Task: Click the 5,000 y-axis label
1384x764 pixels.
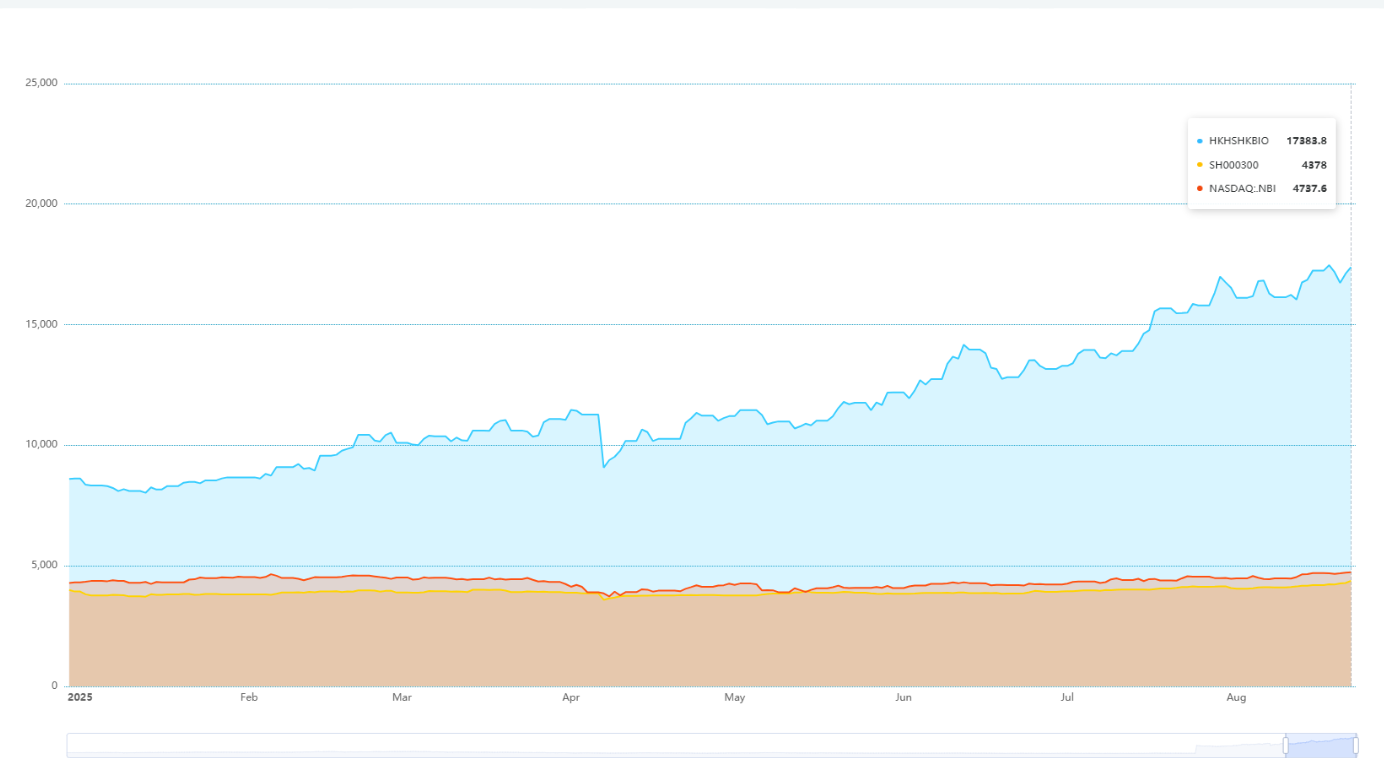Action: (x=44, y=565)
